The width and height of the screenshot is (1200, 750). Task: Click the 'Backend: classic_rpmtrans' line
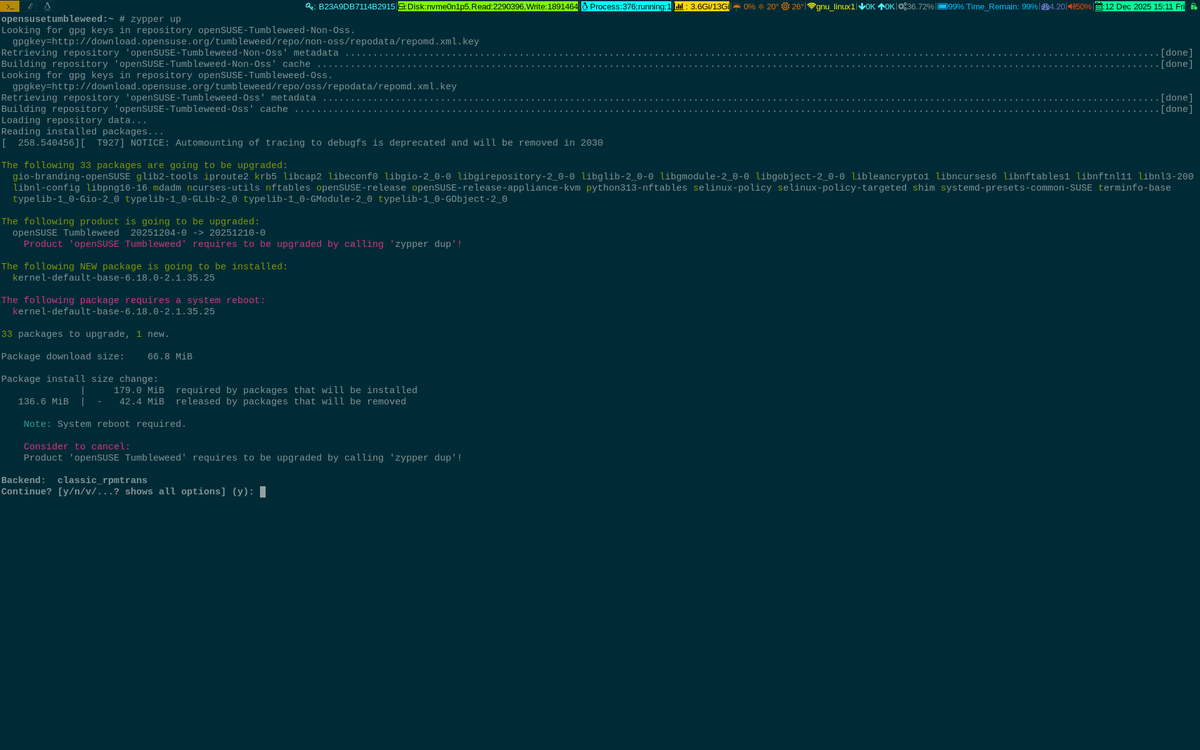click(74, 481)
